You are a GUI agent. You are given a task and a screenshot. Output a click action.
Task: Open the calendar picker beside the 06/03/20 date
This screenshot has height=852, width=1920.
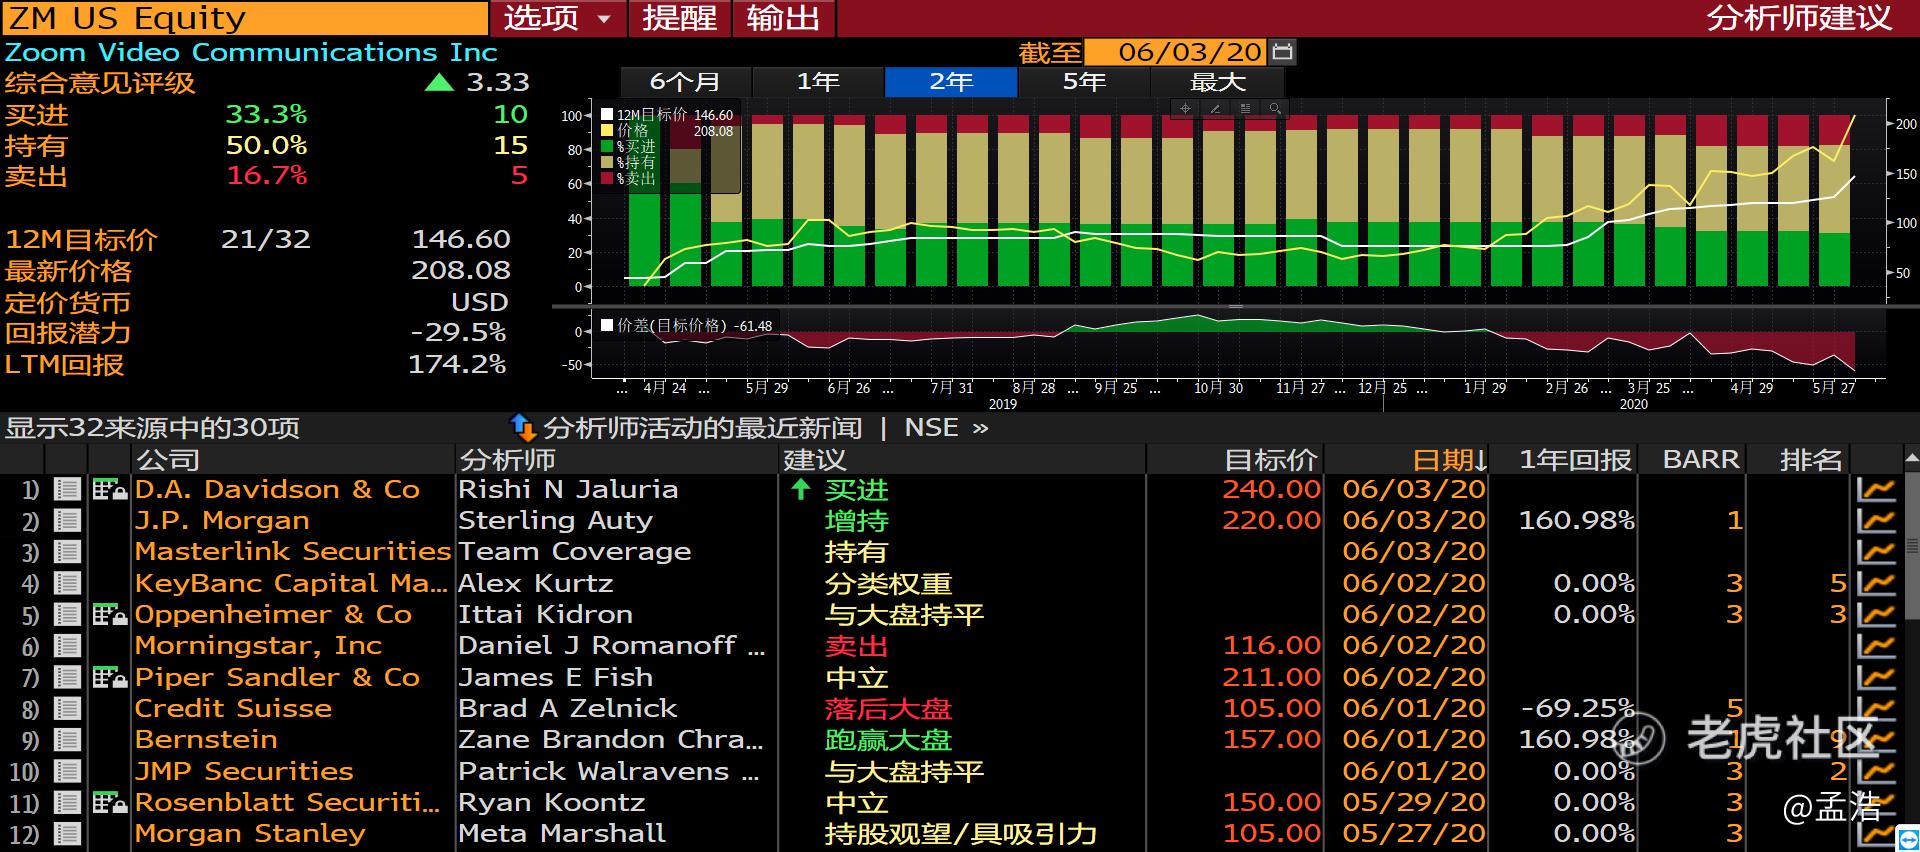pyautogui.click(x=1283, y=52)
